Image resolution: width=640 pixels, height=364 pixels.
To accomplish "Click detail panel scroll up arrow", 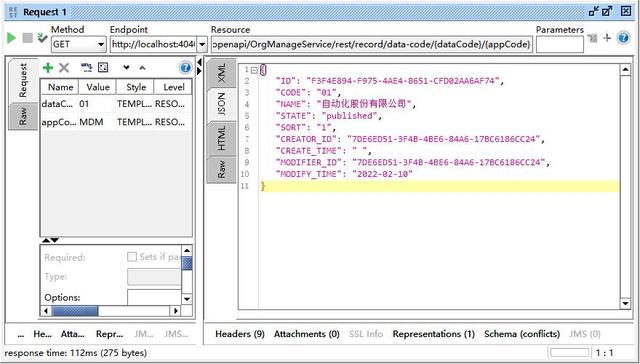I will click(x=187, y=251).
